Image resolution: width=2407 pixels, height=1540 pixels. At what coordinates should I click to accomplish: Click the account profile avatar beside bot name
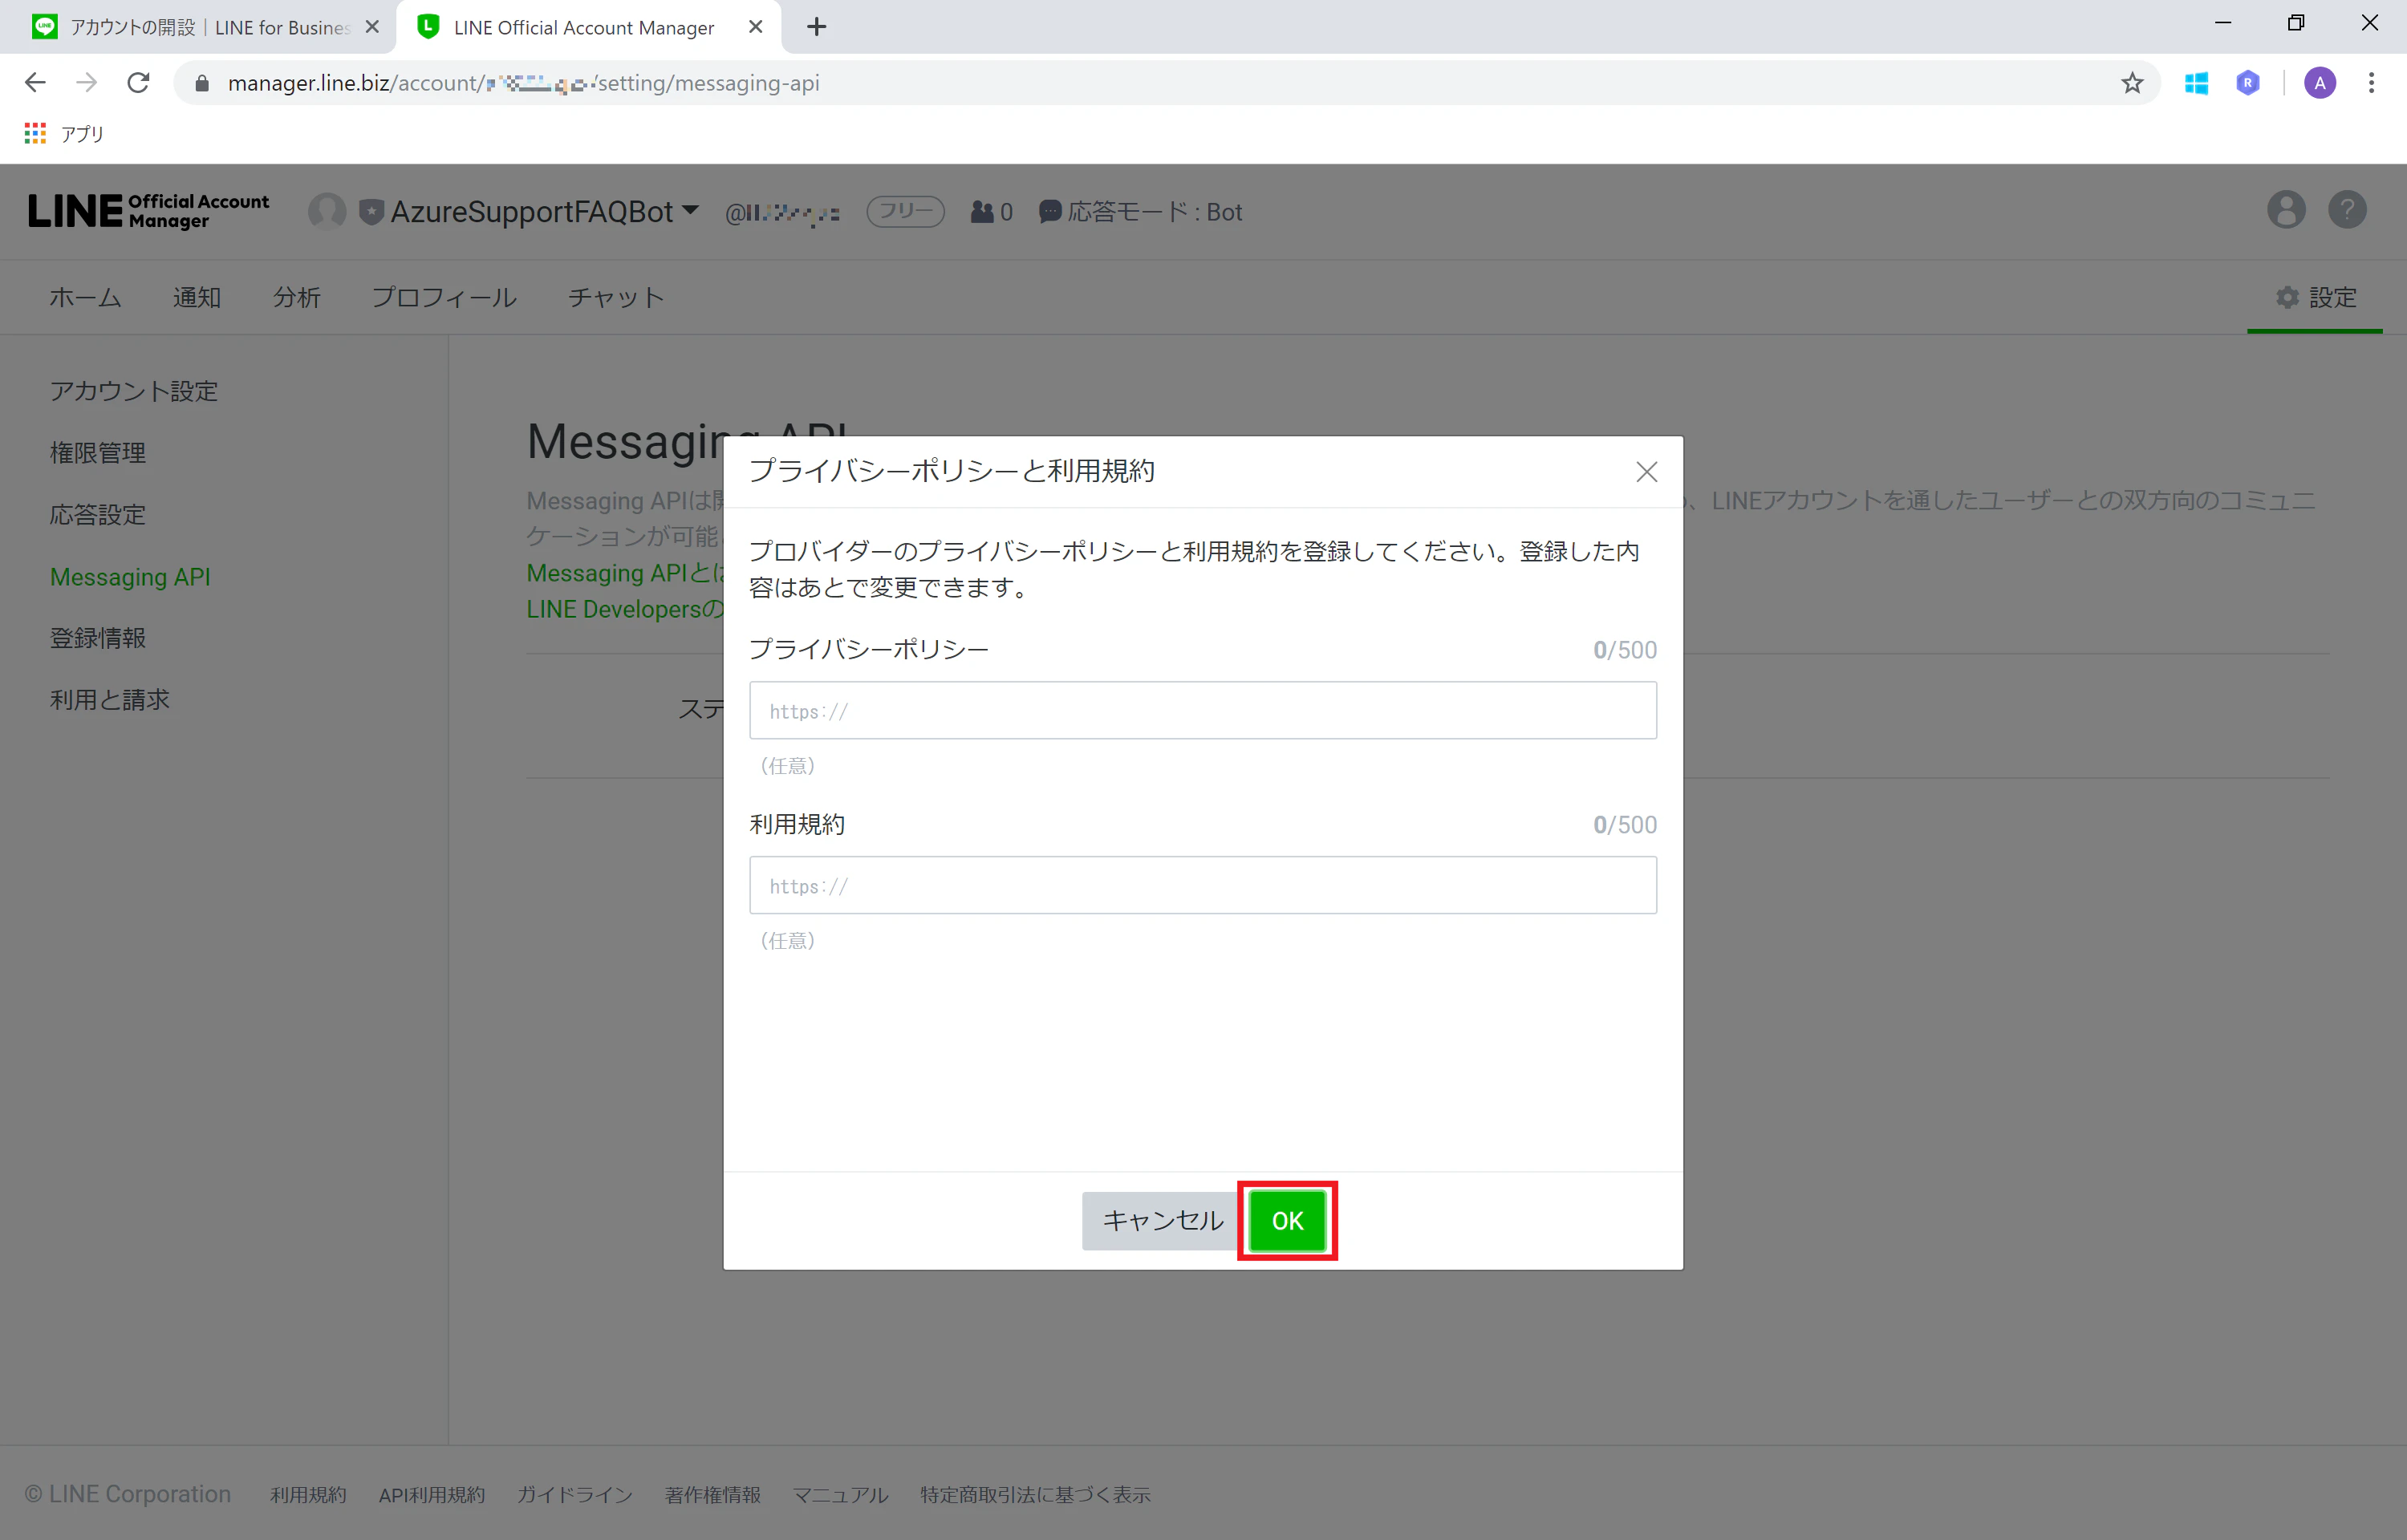pos(327,211)
